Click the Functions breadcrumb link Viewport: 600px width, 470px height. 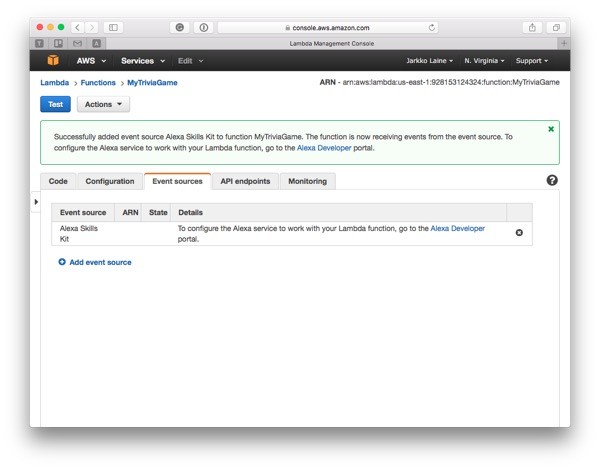point(98,83)
